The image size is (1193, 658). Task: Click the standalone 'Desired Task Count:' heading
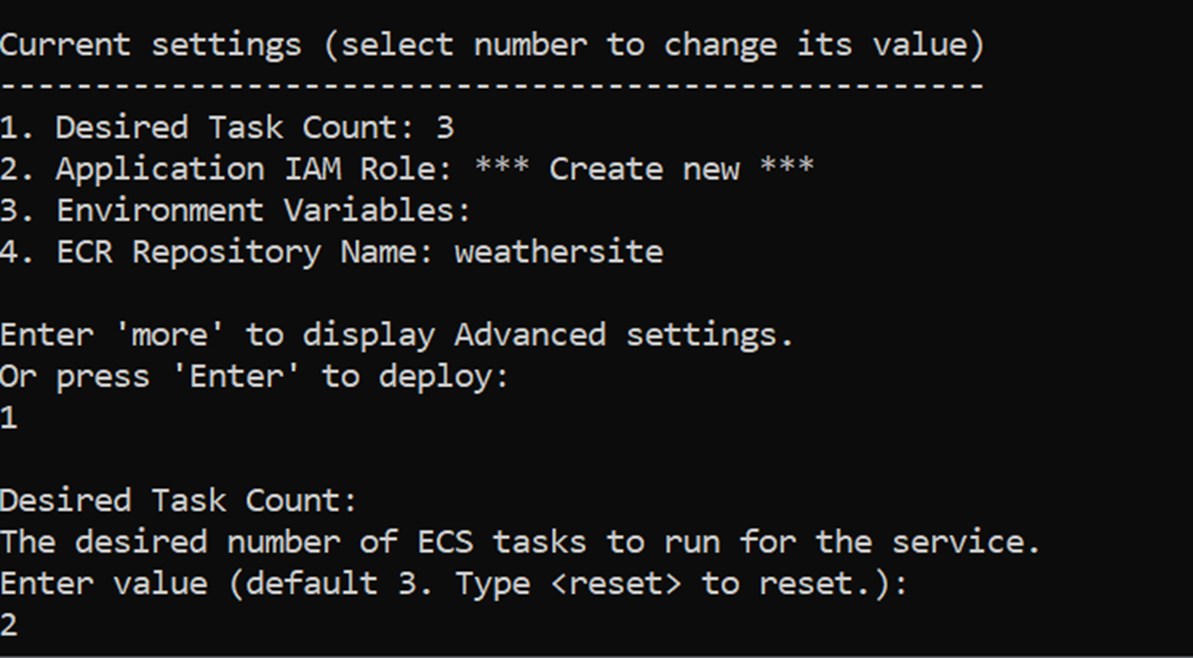click(x=179, y=500)
